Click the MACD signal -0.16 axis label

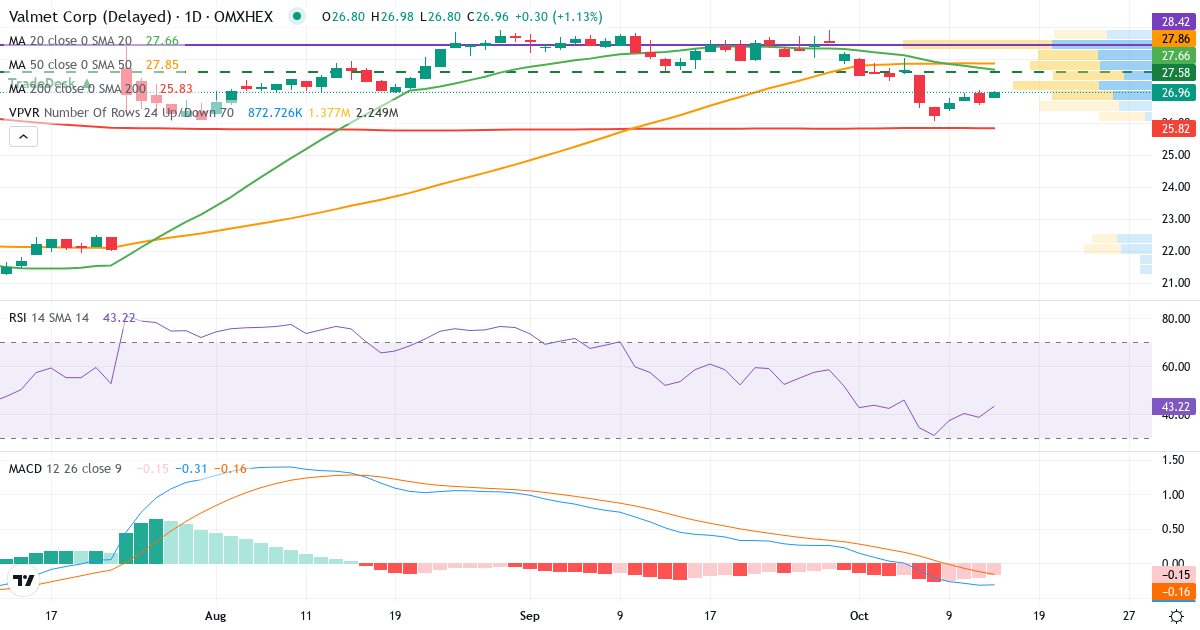tap(1176, 592)
